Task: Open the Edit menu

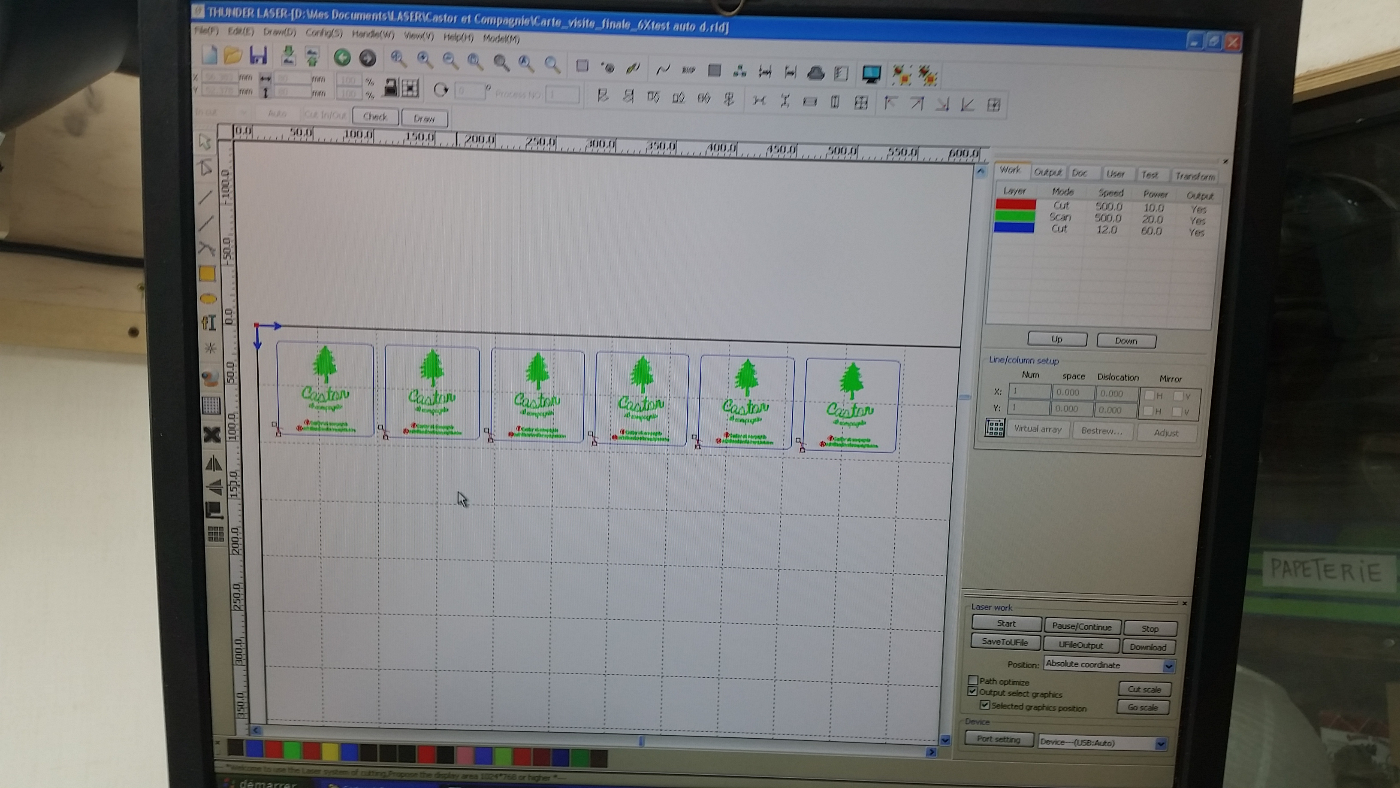Action: click(x=240, y=32)
